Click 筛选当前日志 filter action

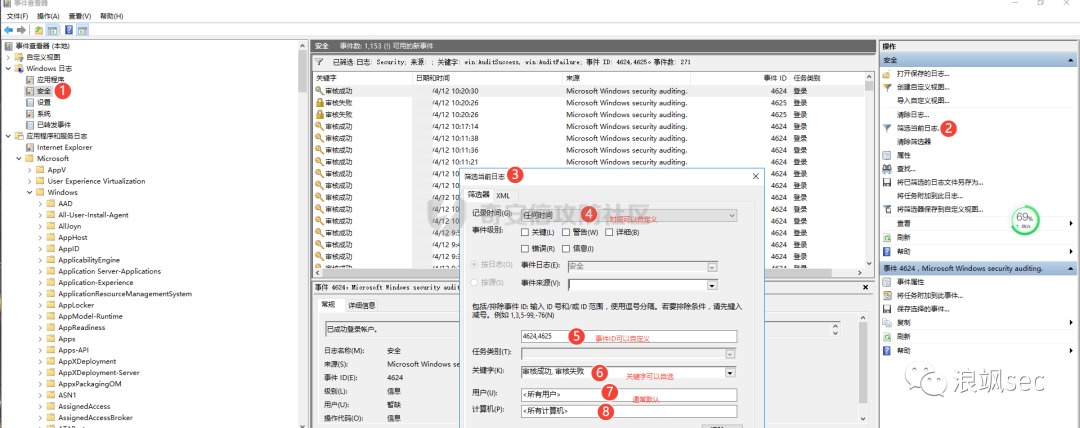tap(917, 128)
